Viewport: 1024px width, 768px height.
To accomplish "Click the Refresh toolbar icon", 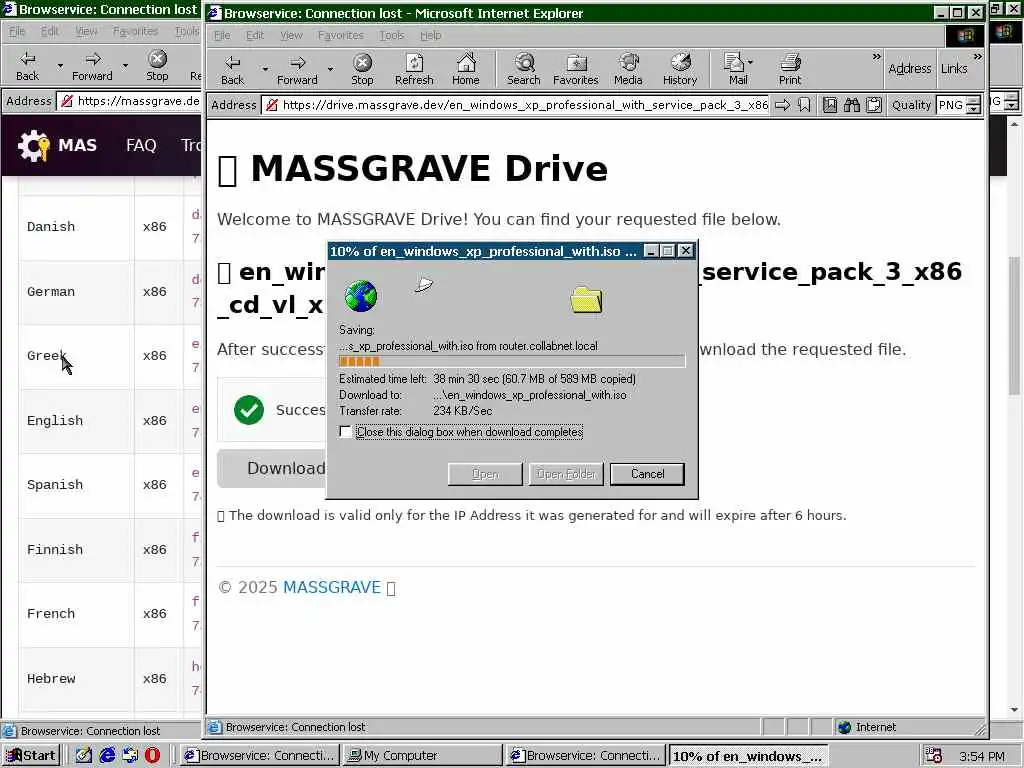I will 414,69.
